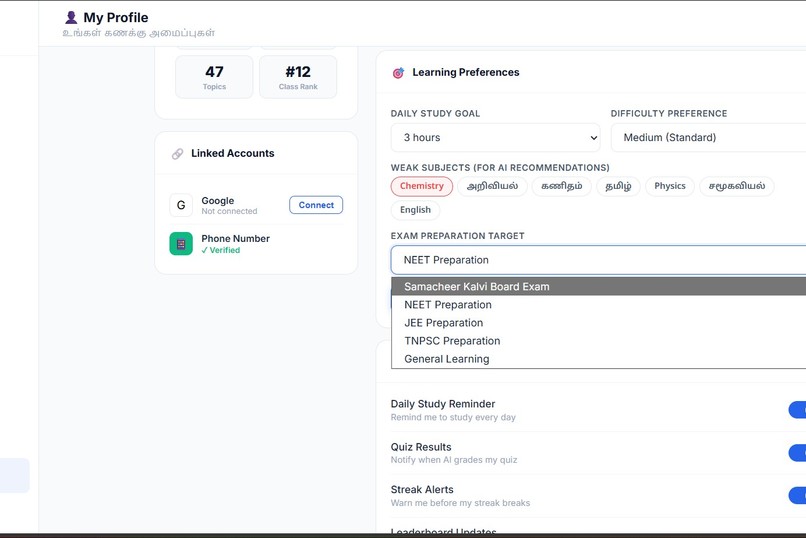Viewport: 806px width, 538px height.
Task: Click the Google Not connected label
Action: (x=229, y=211)
